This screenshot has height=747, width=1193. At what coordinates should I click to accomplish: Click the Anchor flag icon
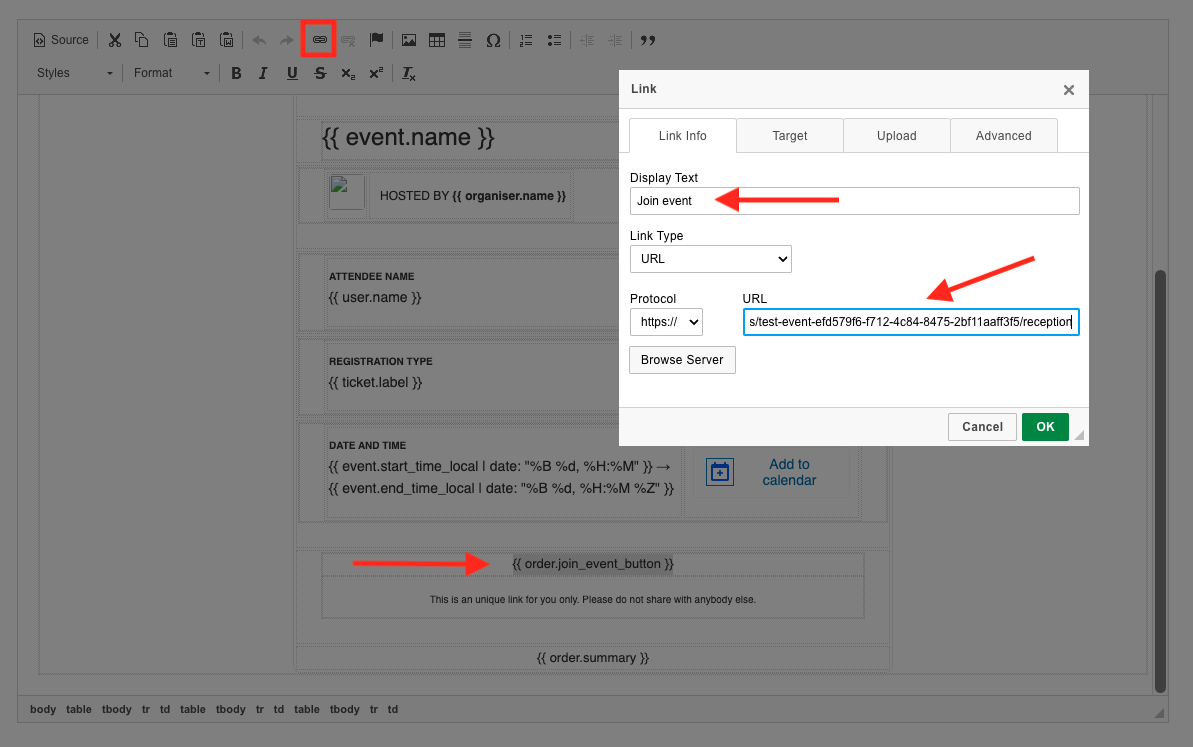377,39
